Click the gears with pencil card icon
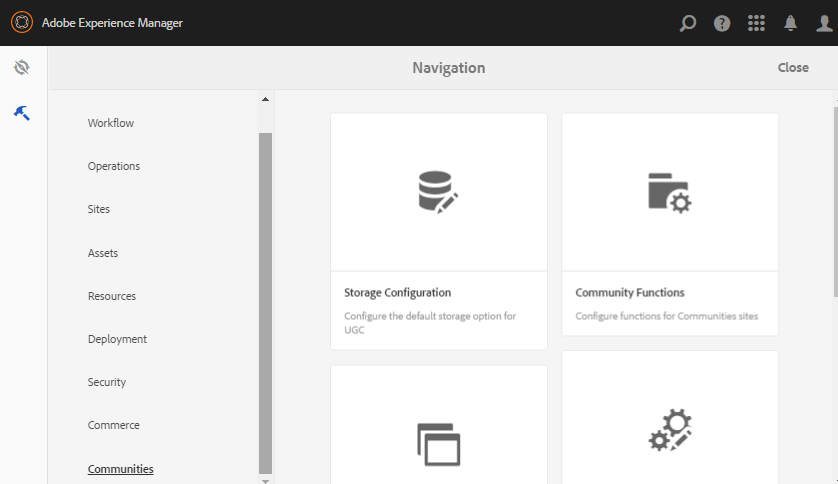Viewport: 838px width, 484px height. pos(670,430)
